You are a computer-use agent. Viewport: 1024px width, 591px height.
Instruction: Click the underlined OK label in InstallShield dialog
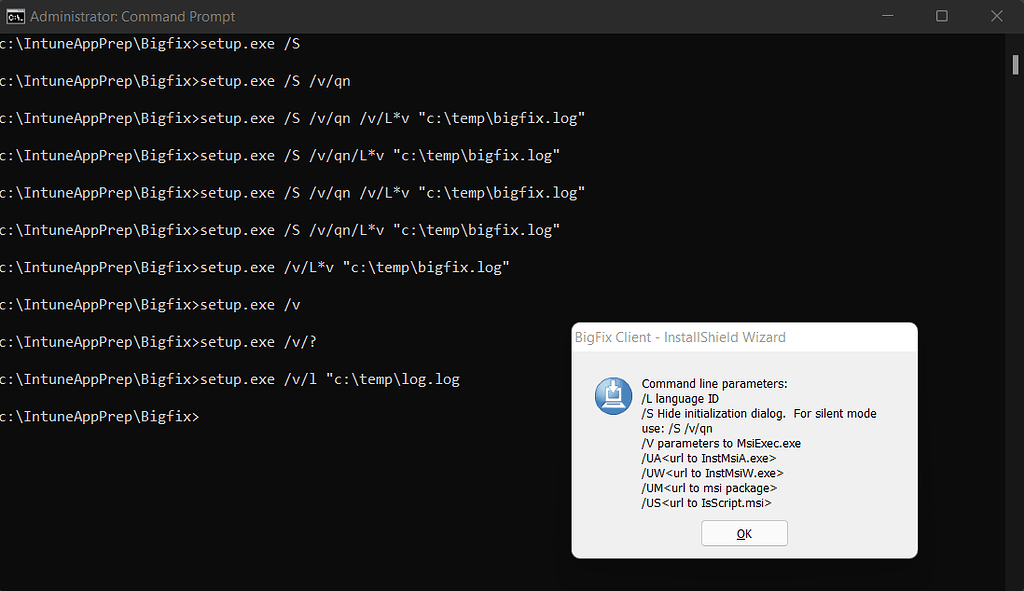[x=744, y=533]
